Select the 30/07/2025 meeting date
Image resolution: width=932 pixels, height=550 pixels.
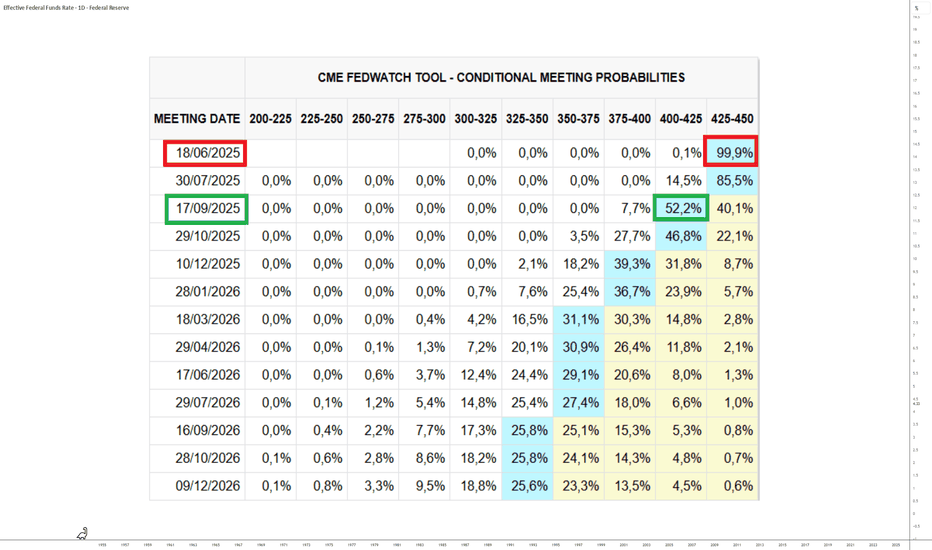[207, 181]
